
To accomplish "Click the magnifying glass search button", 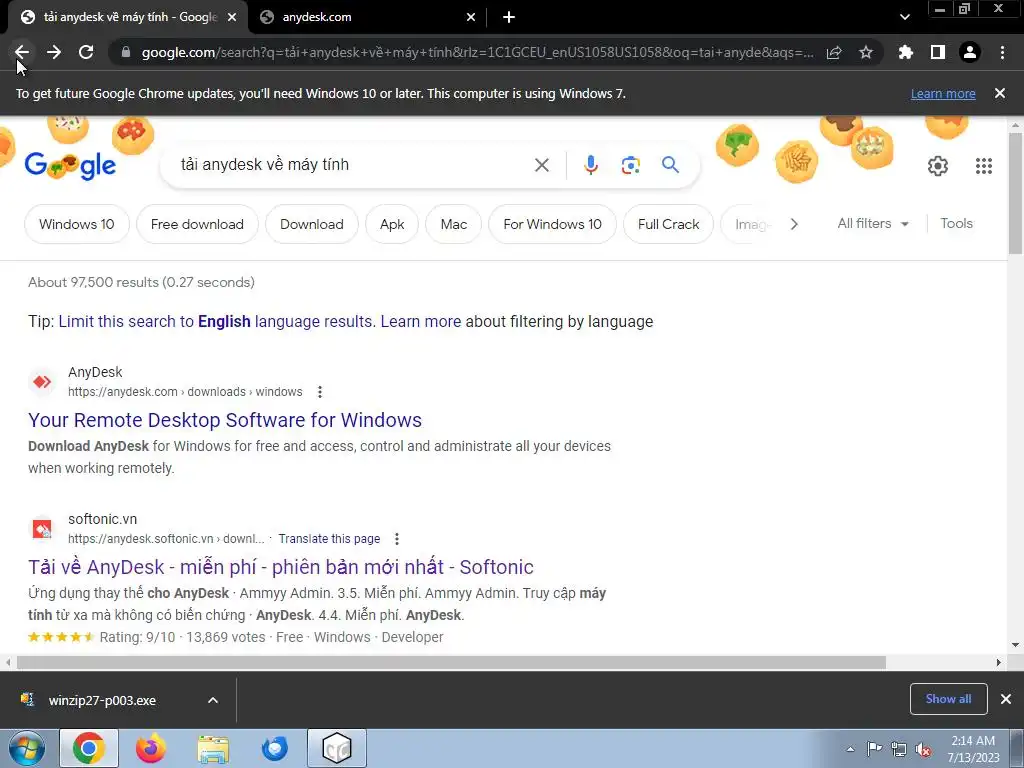I will pyautogui.click(x=671, y=165).
